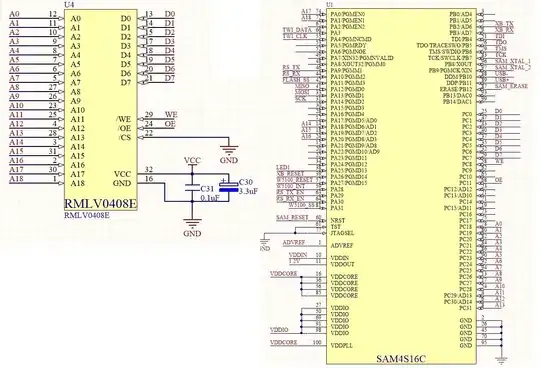Select the A18 net label on the left
The width and height of the screenshot is (540, 368).
16,179
